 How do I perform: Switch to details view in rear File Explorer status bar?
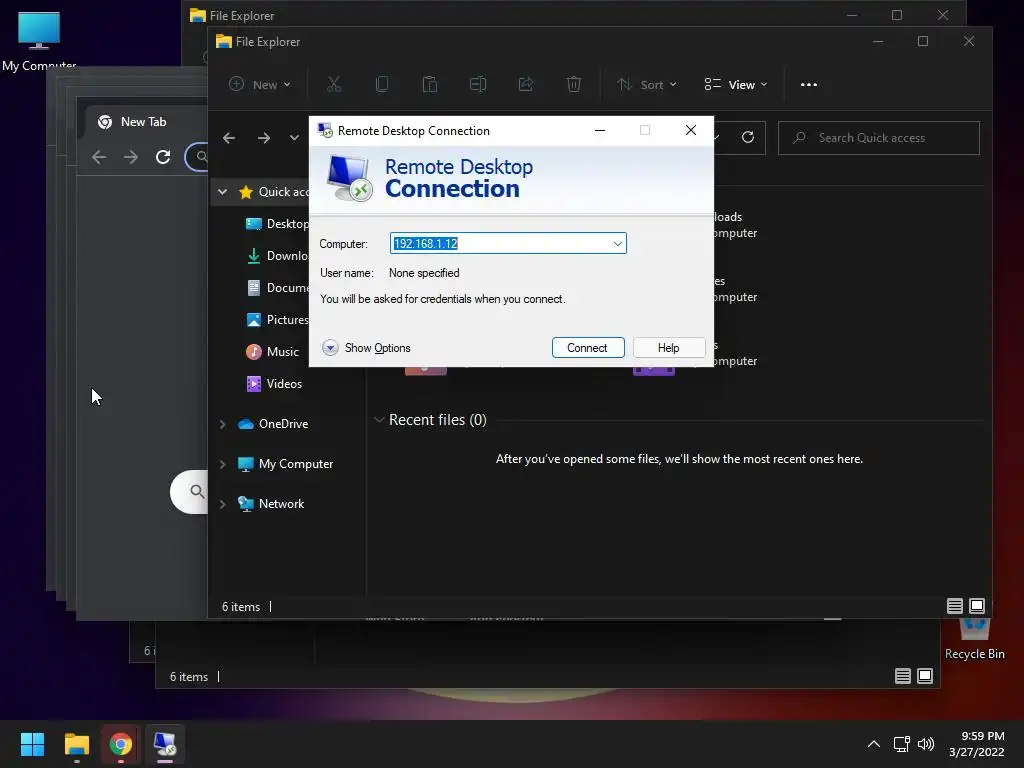903,676
